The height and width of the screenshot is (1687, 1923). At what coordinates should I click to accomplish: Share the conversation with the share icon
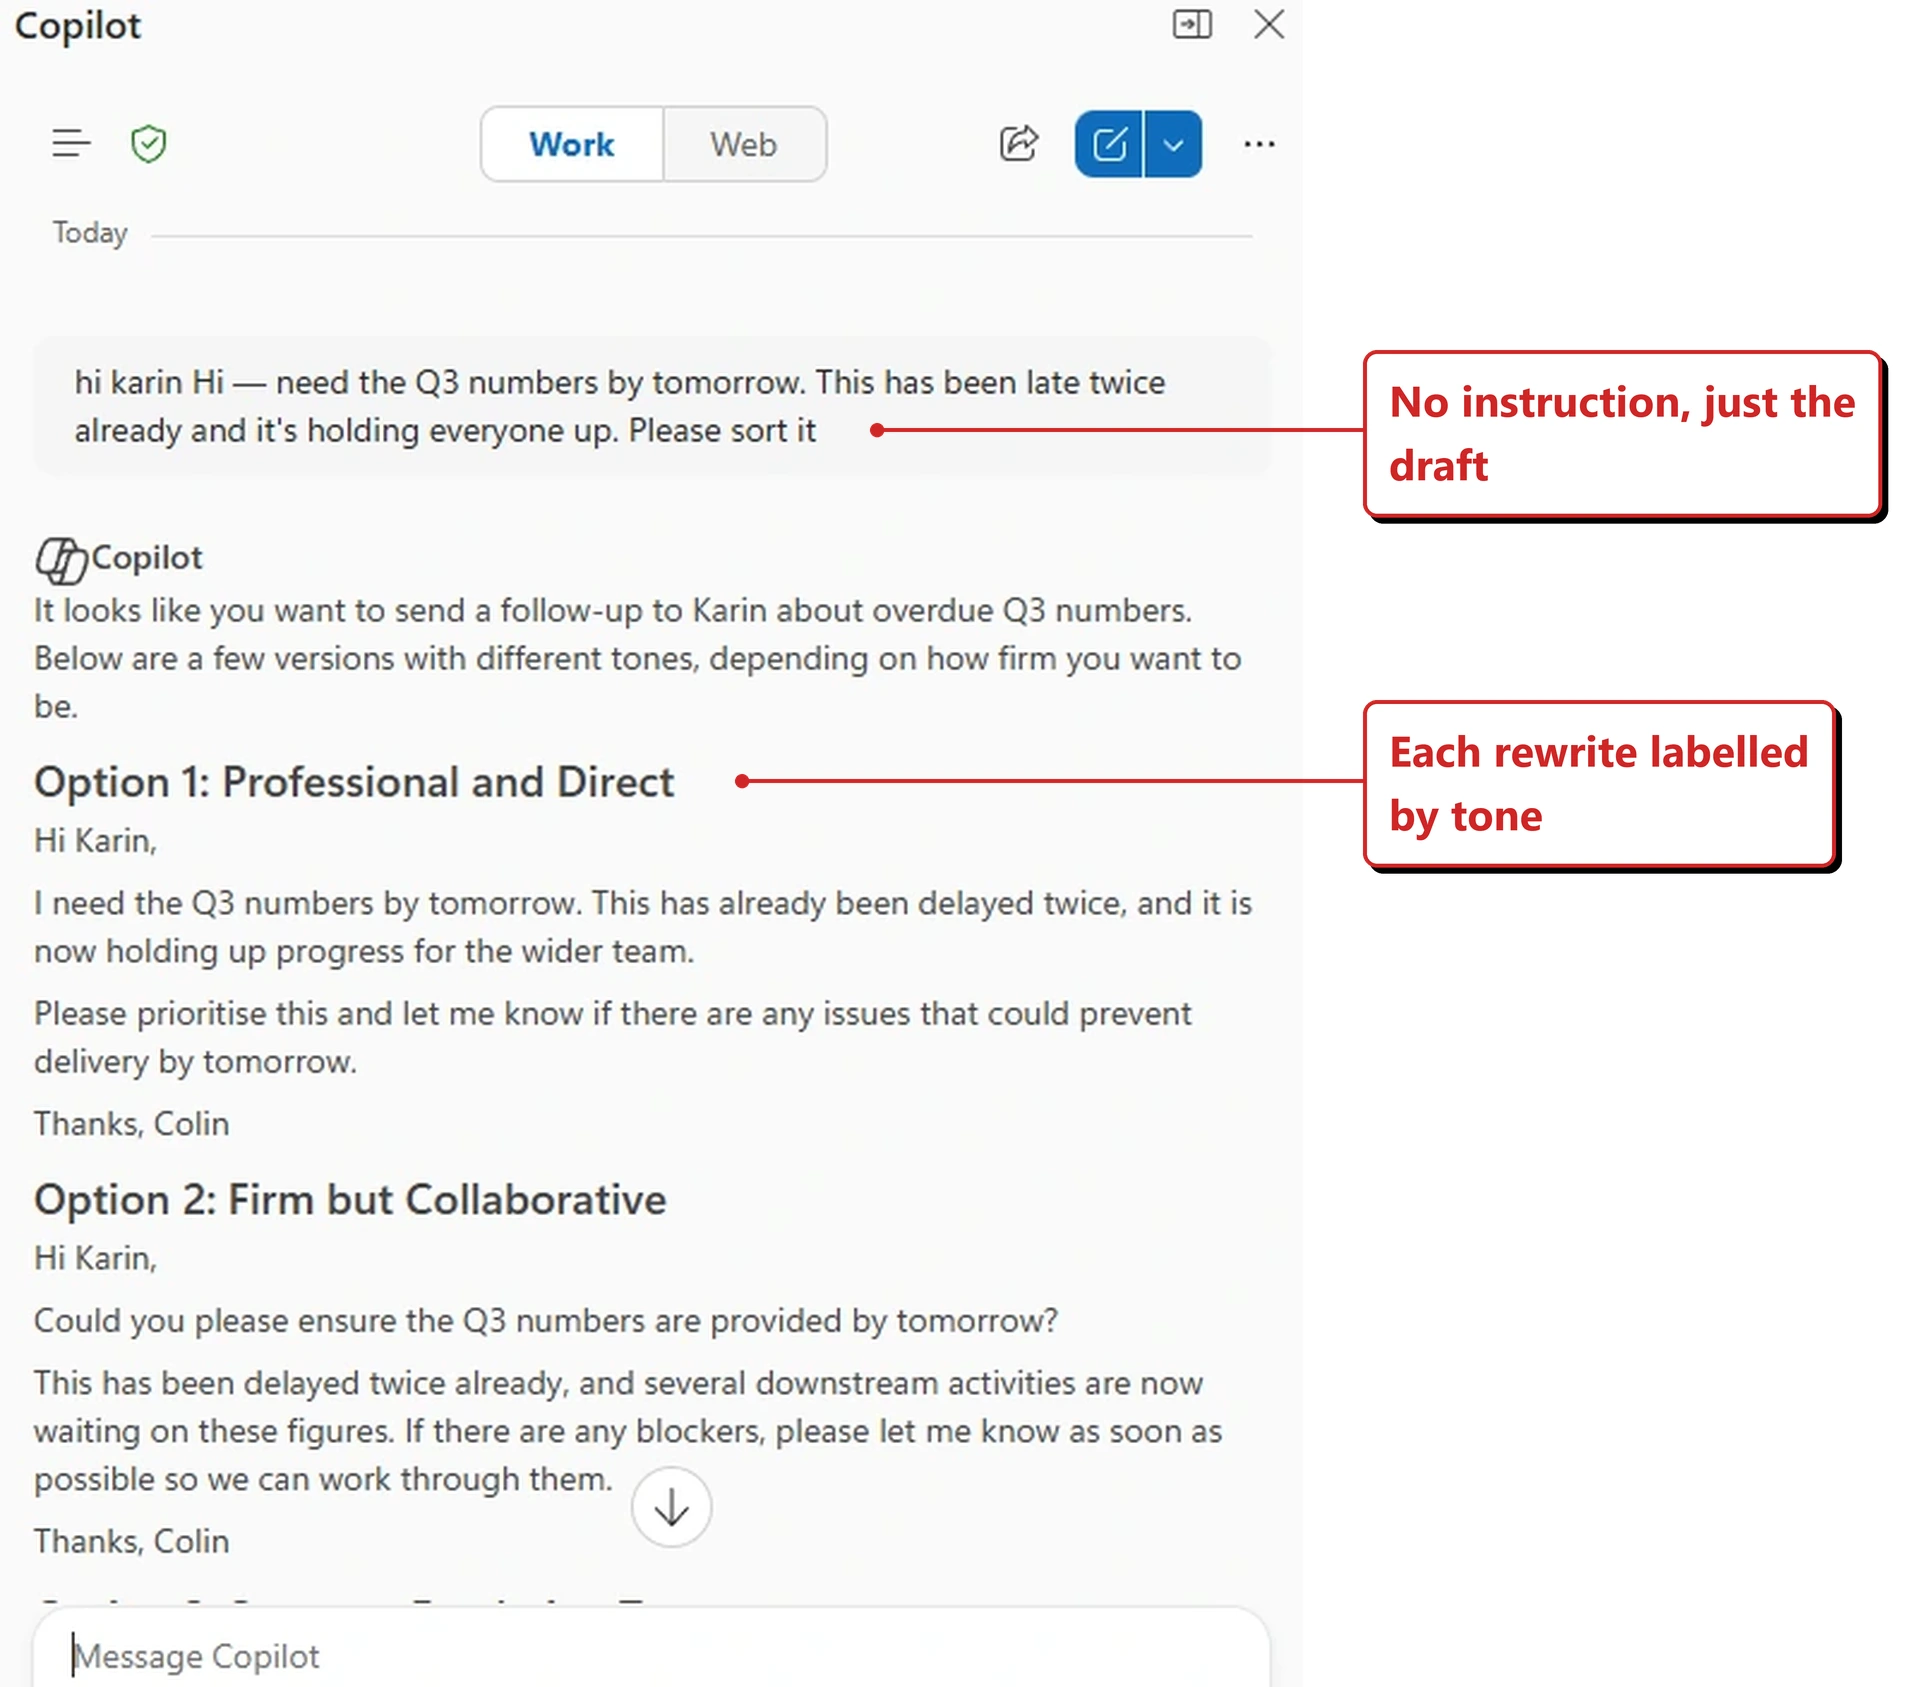(1019, 144)
